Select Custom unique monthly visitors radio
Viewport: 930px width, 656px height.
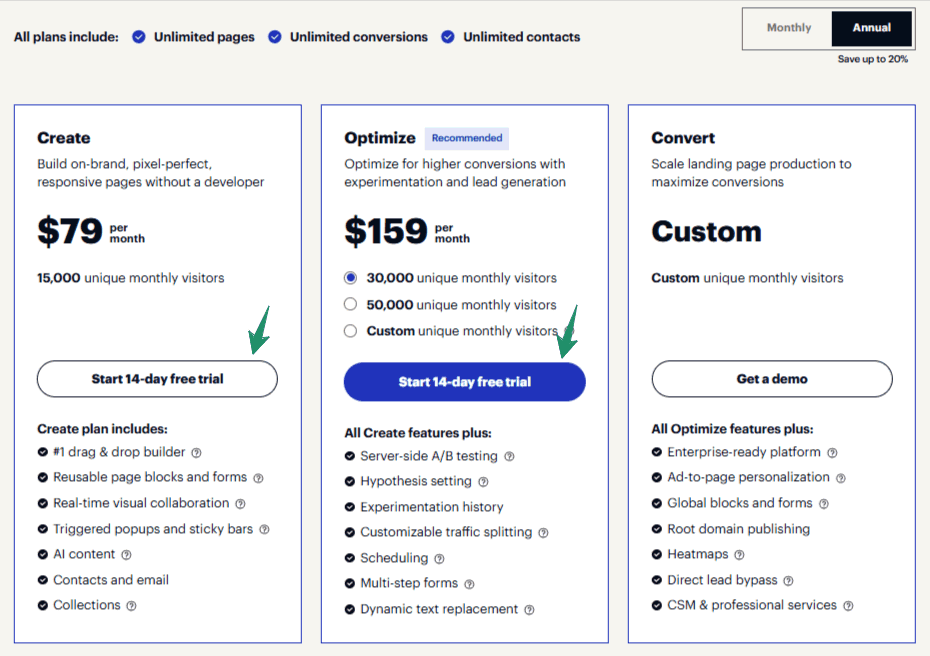350,331
